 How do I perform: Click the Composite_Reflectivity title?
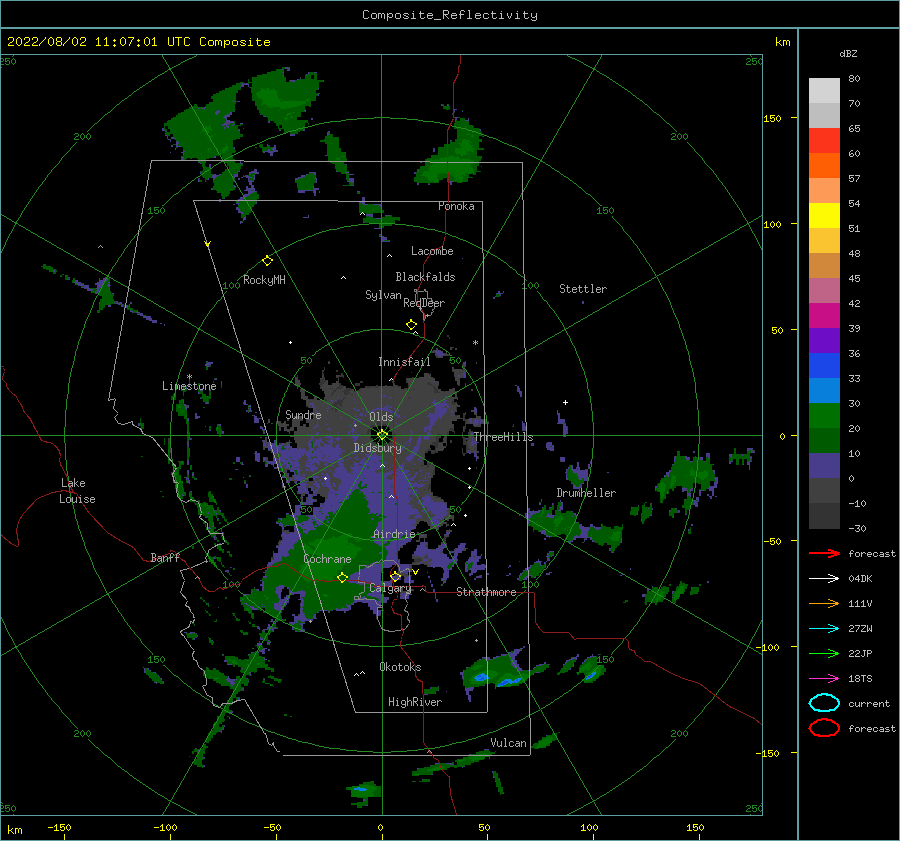coord(450,15)
